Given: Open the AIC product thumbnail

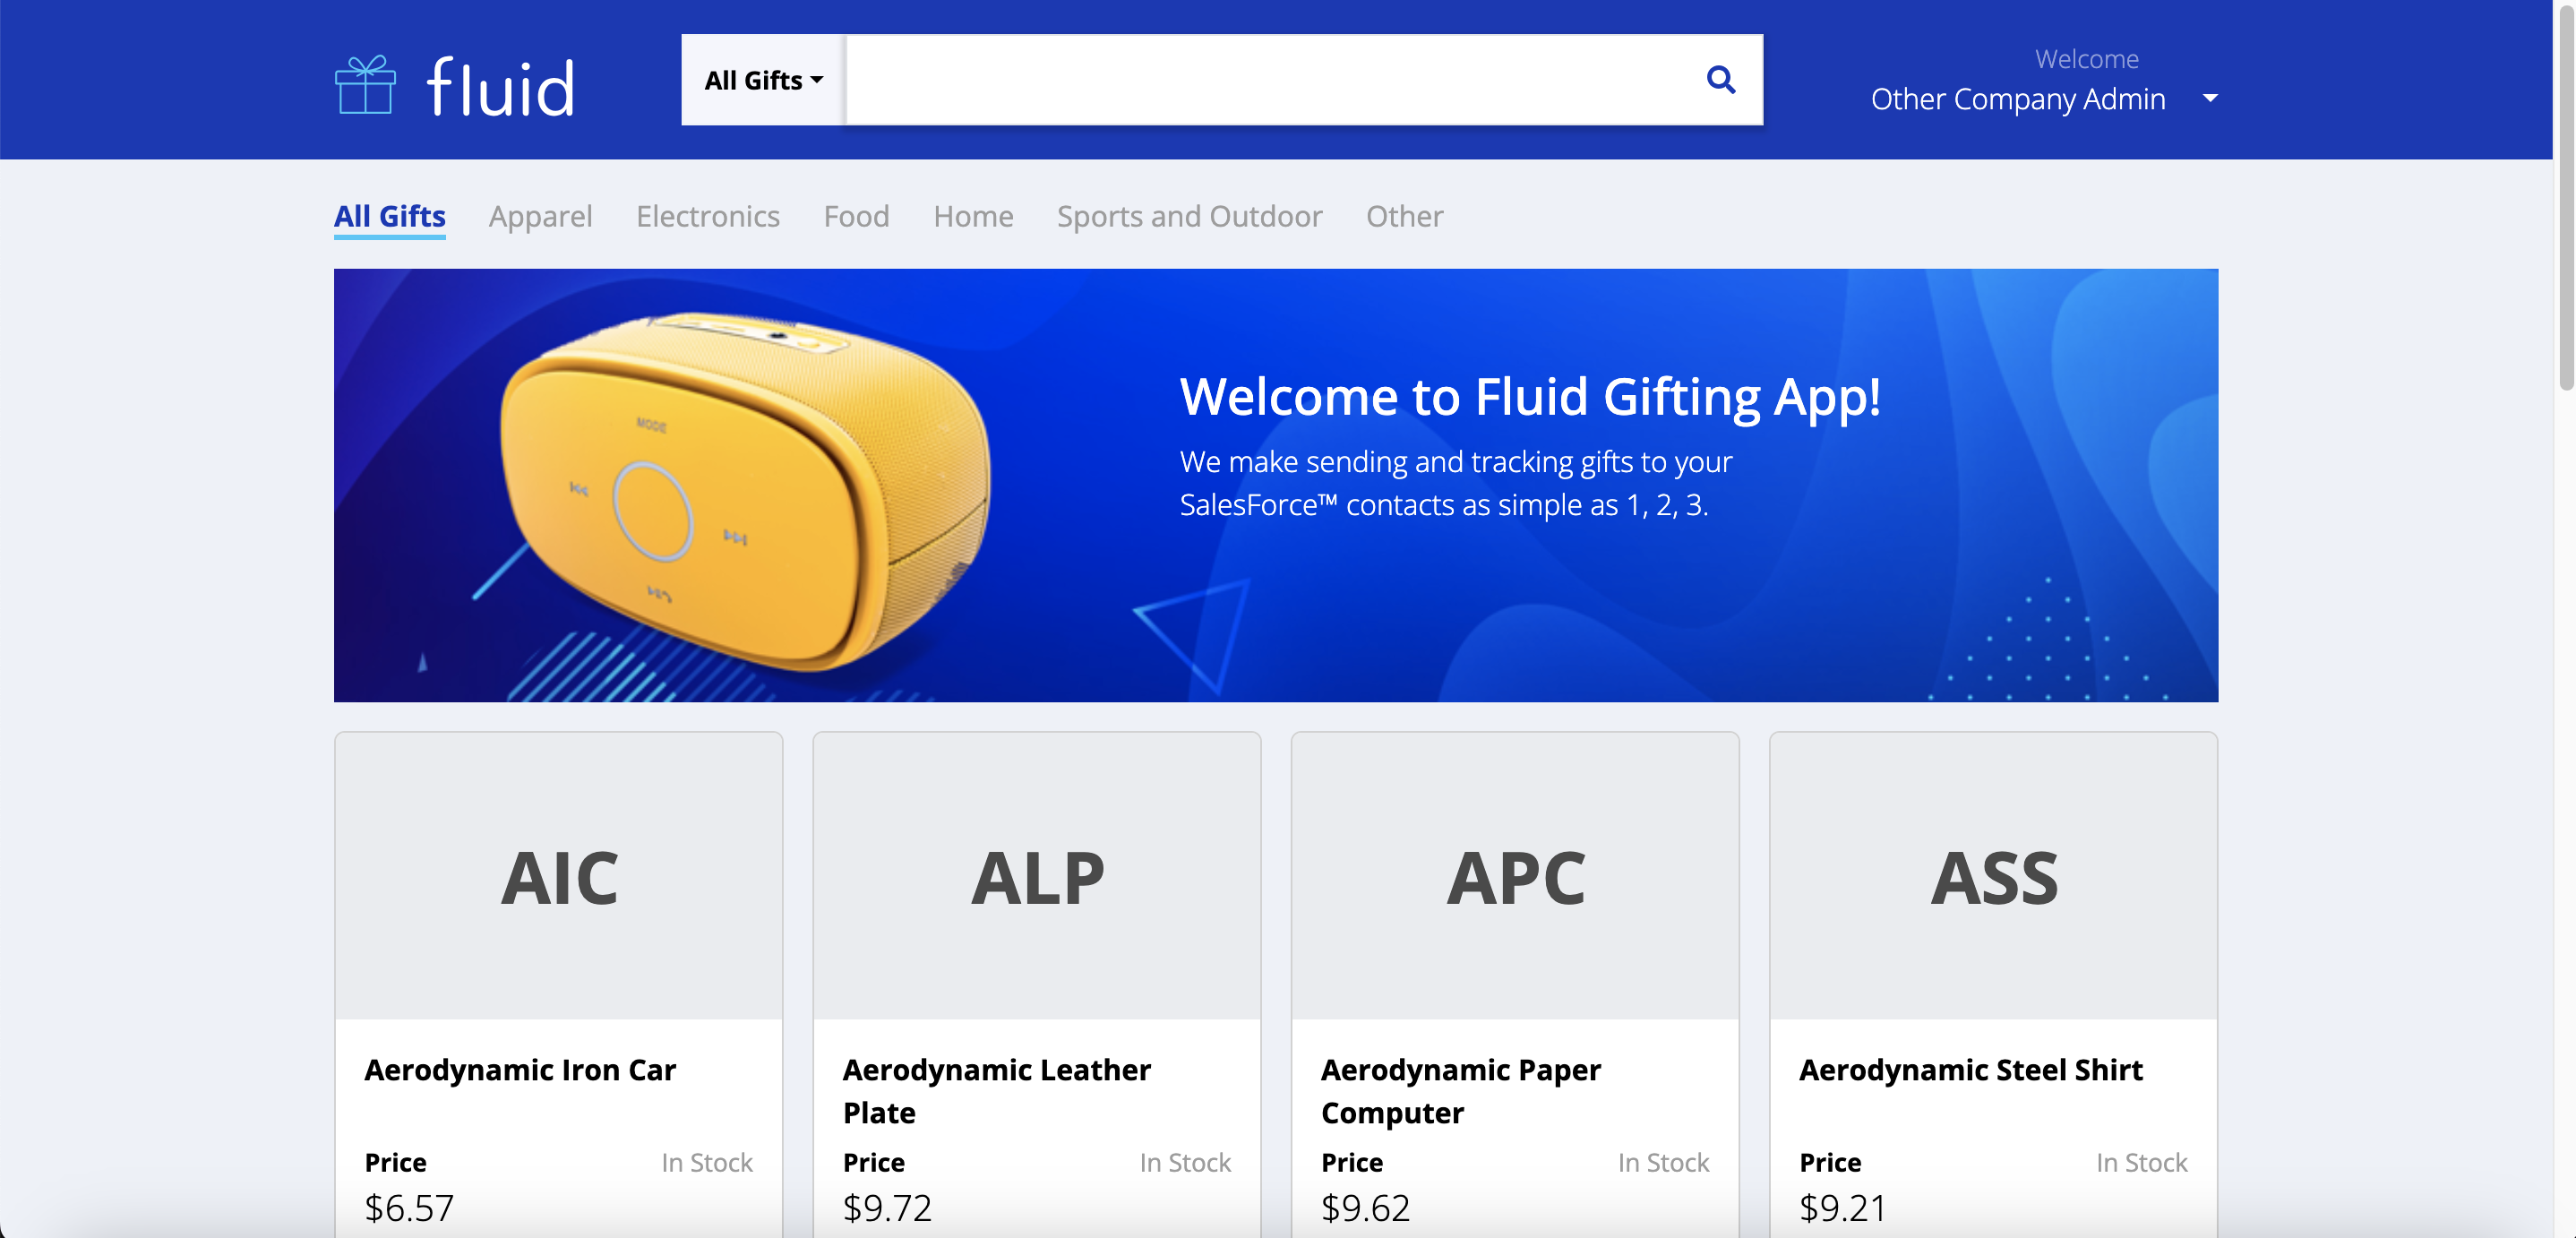Looking at the screenshot, I should [558, 875].
